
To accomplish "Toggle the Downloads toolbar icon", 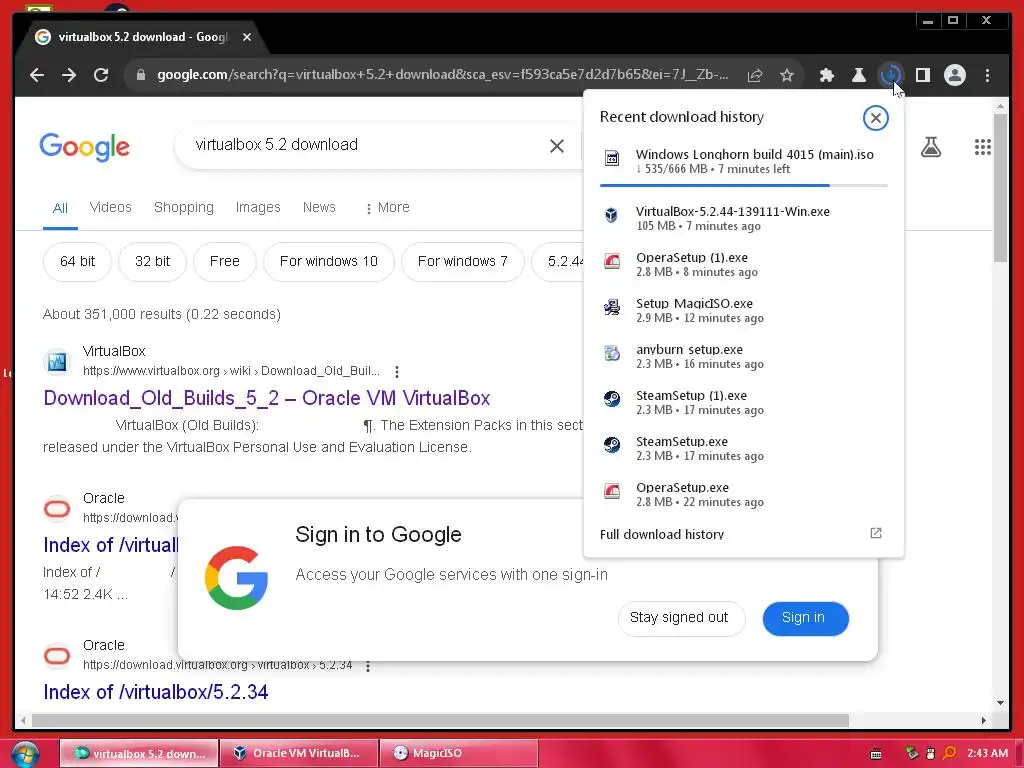I will click(891, 75).
